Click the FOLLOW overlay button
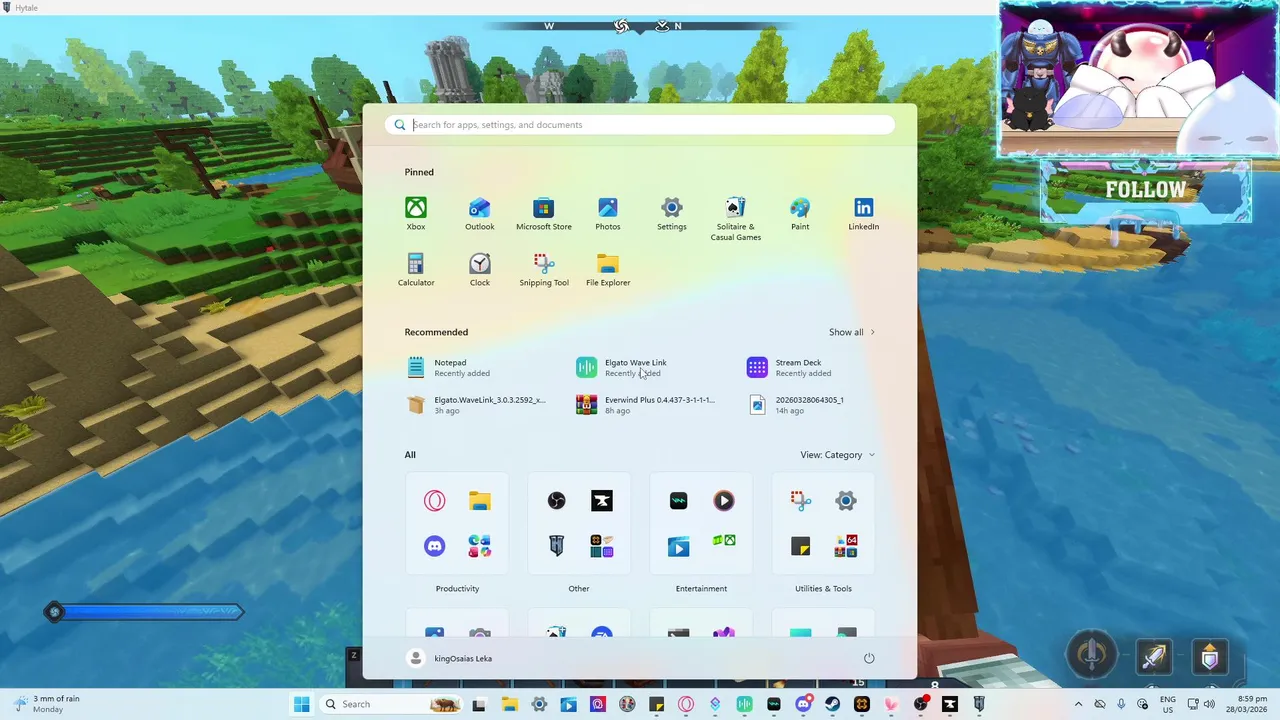This screenshot has width=1280, height=720. 1146,190
